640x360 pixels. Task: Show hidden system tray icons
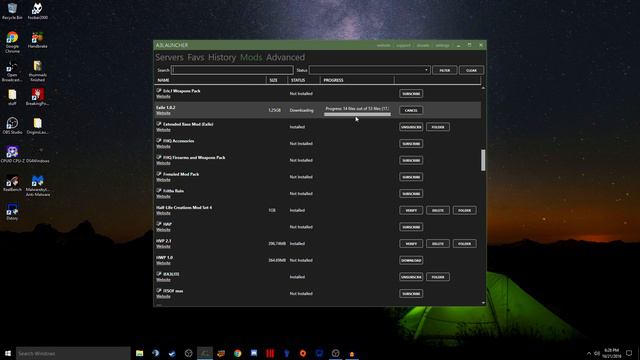pos(589,353)
